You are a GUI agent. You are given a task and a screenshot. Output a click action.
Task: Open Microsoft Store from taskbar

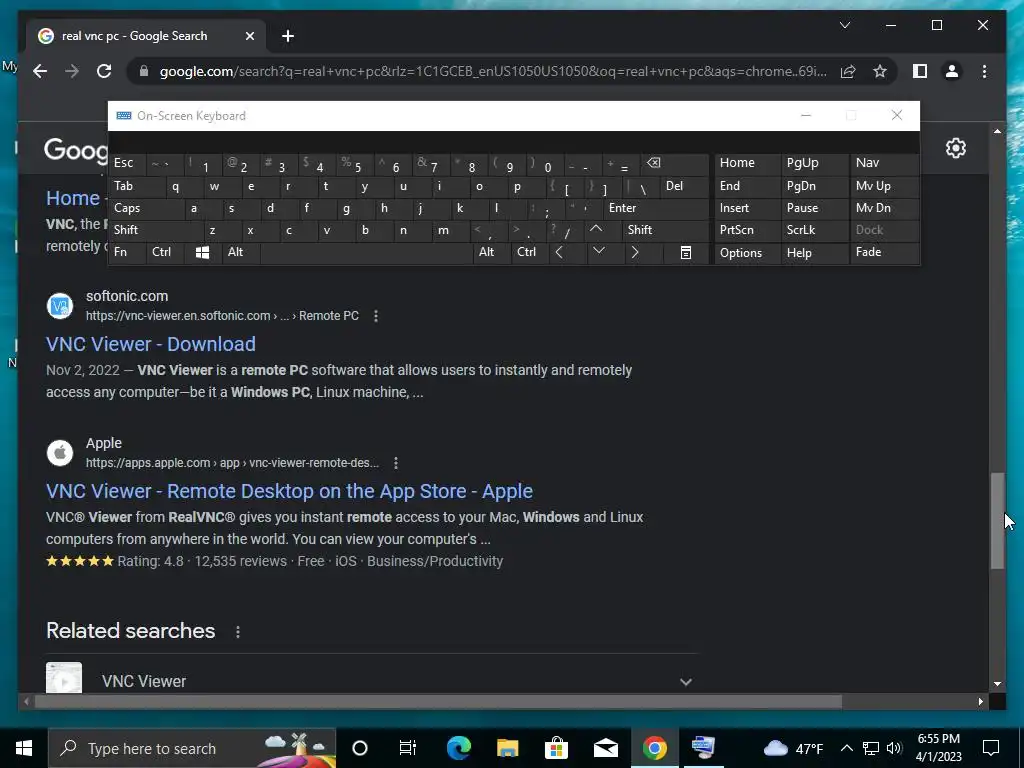(x=556, y=748)
